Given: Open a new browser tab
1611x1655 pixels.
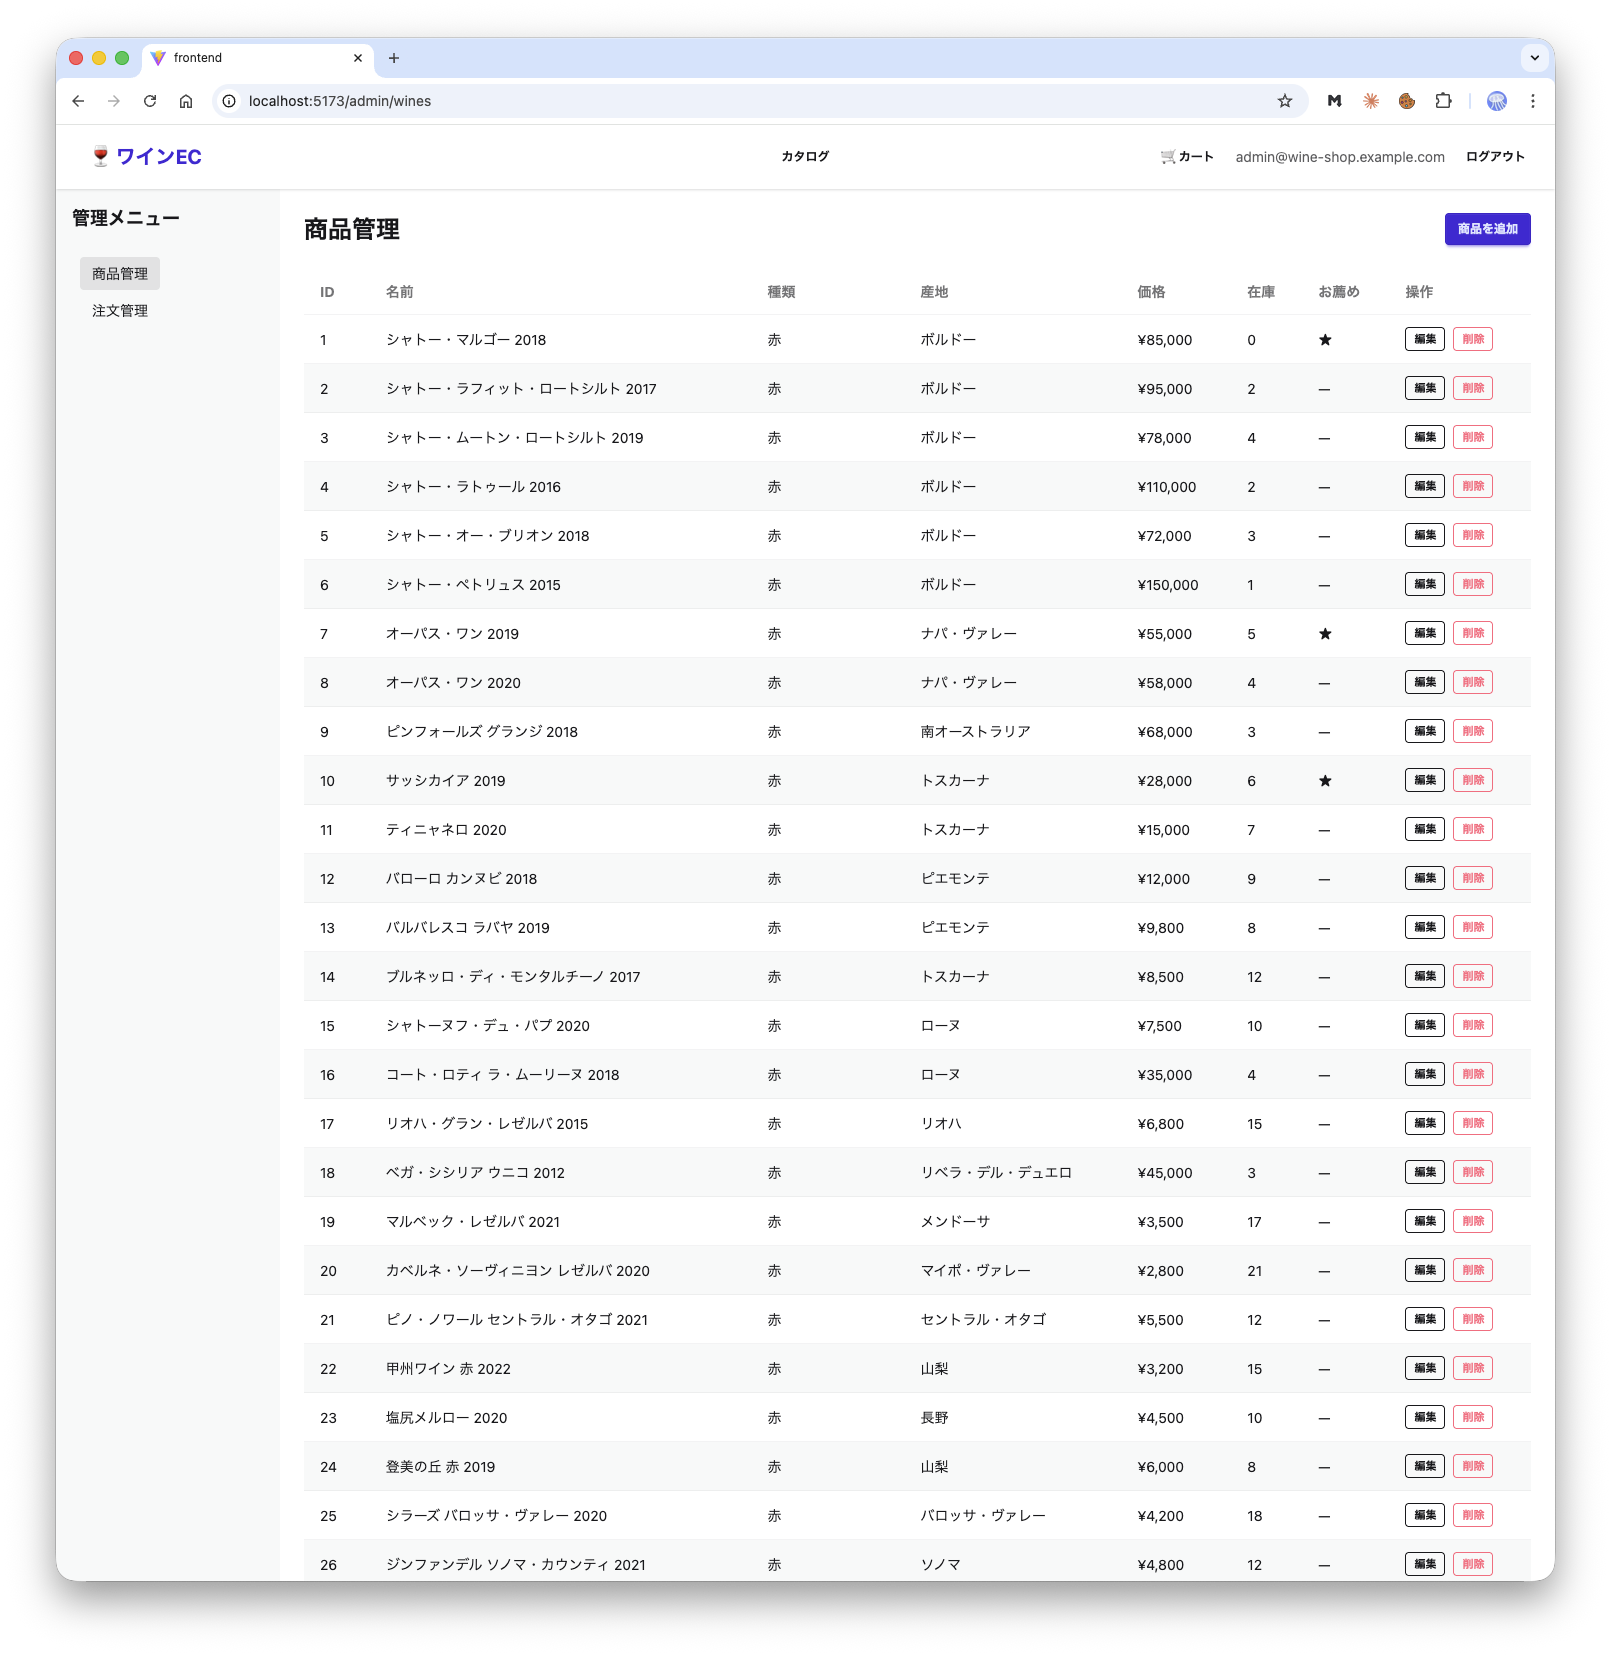Looking at the screenshot, I should pos(394,58).
